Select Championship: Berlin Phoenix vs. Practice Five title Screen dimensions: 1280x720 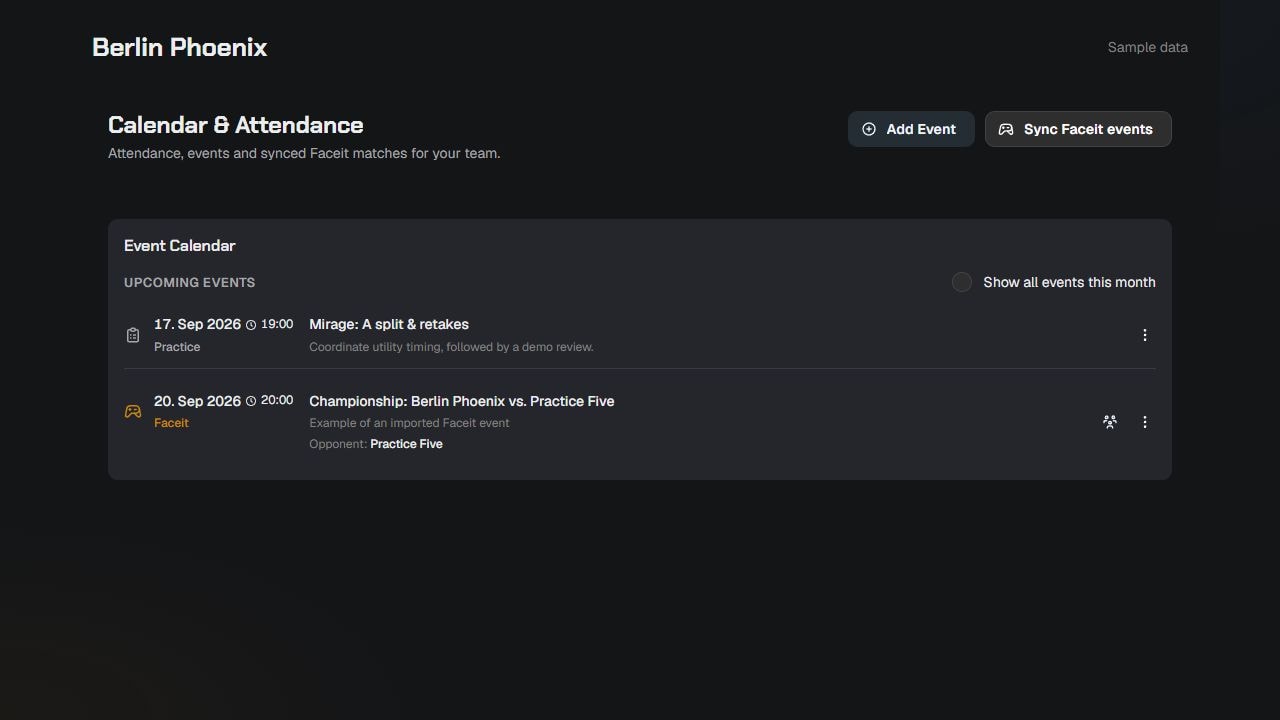tap(462, 401)
